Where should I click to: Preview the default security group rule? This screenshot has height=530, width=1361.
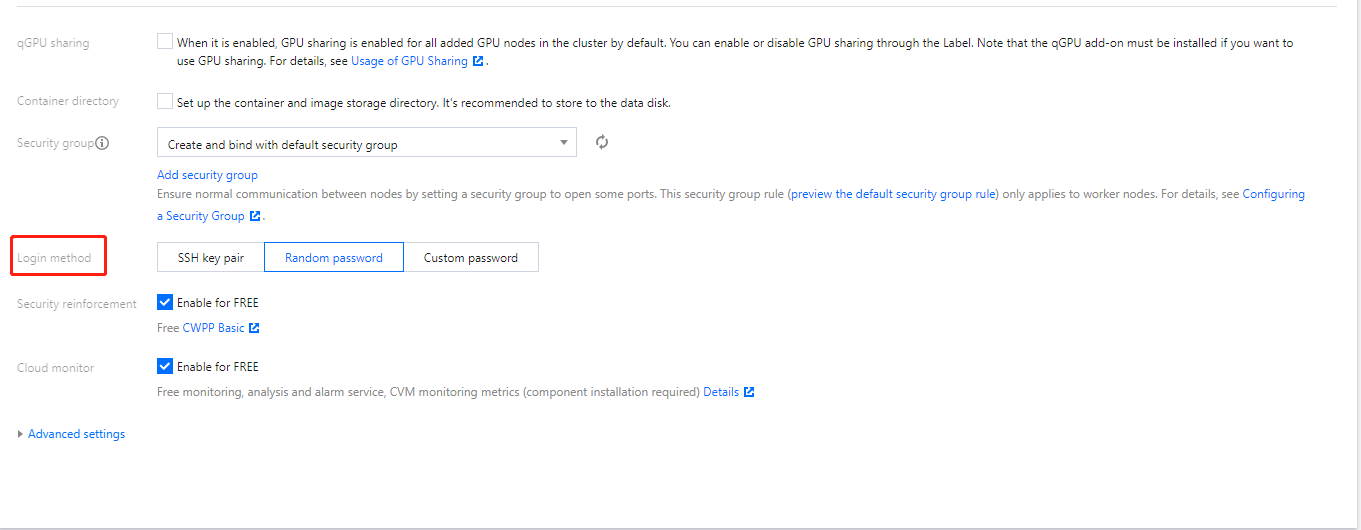[893, 194]
